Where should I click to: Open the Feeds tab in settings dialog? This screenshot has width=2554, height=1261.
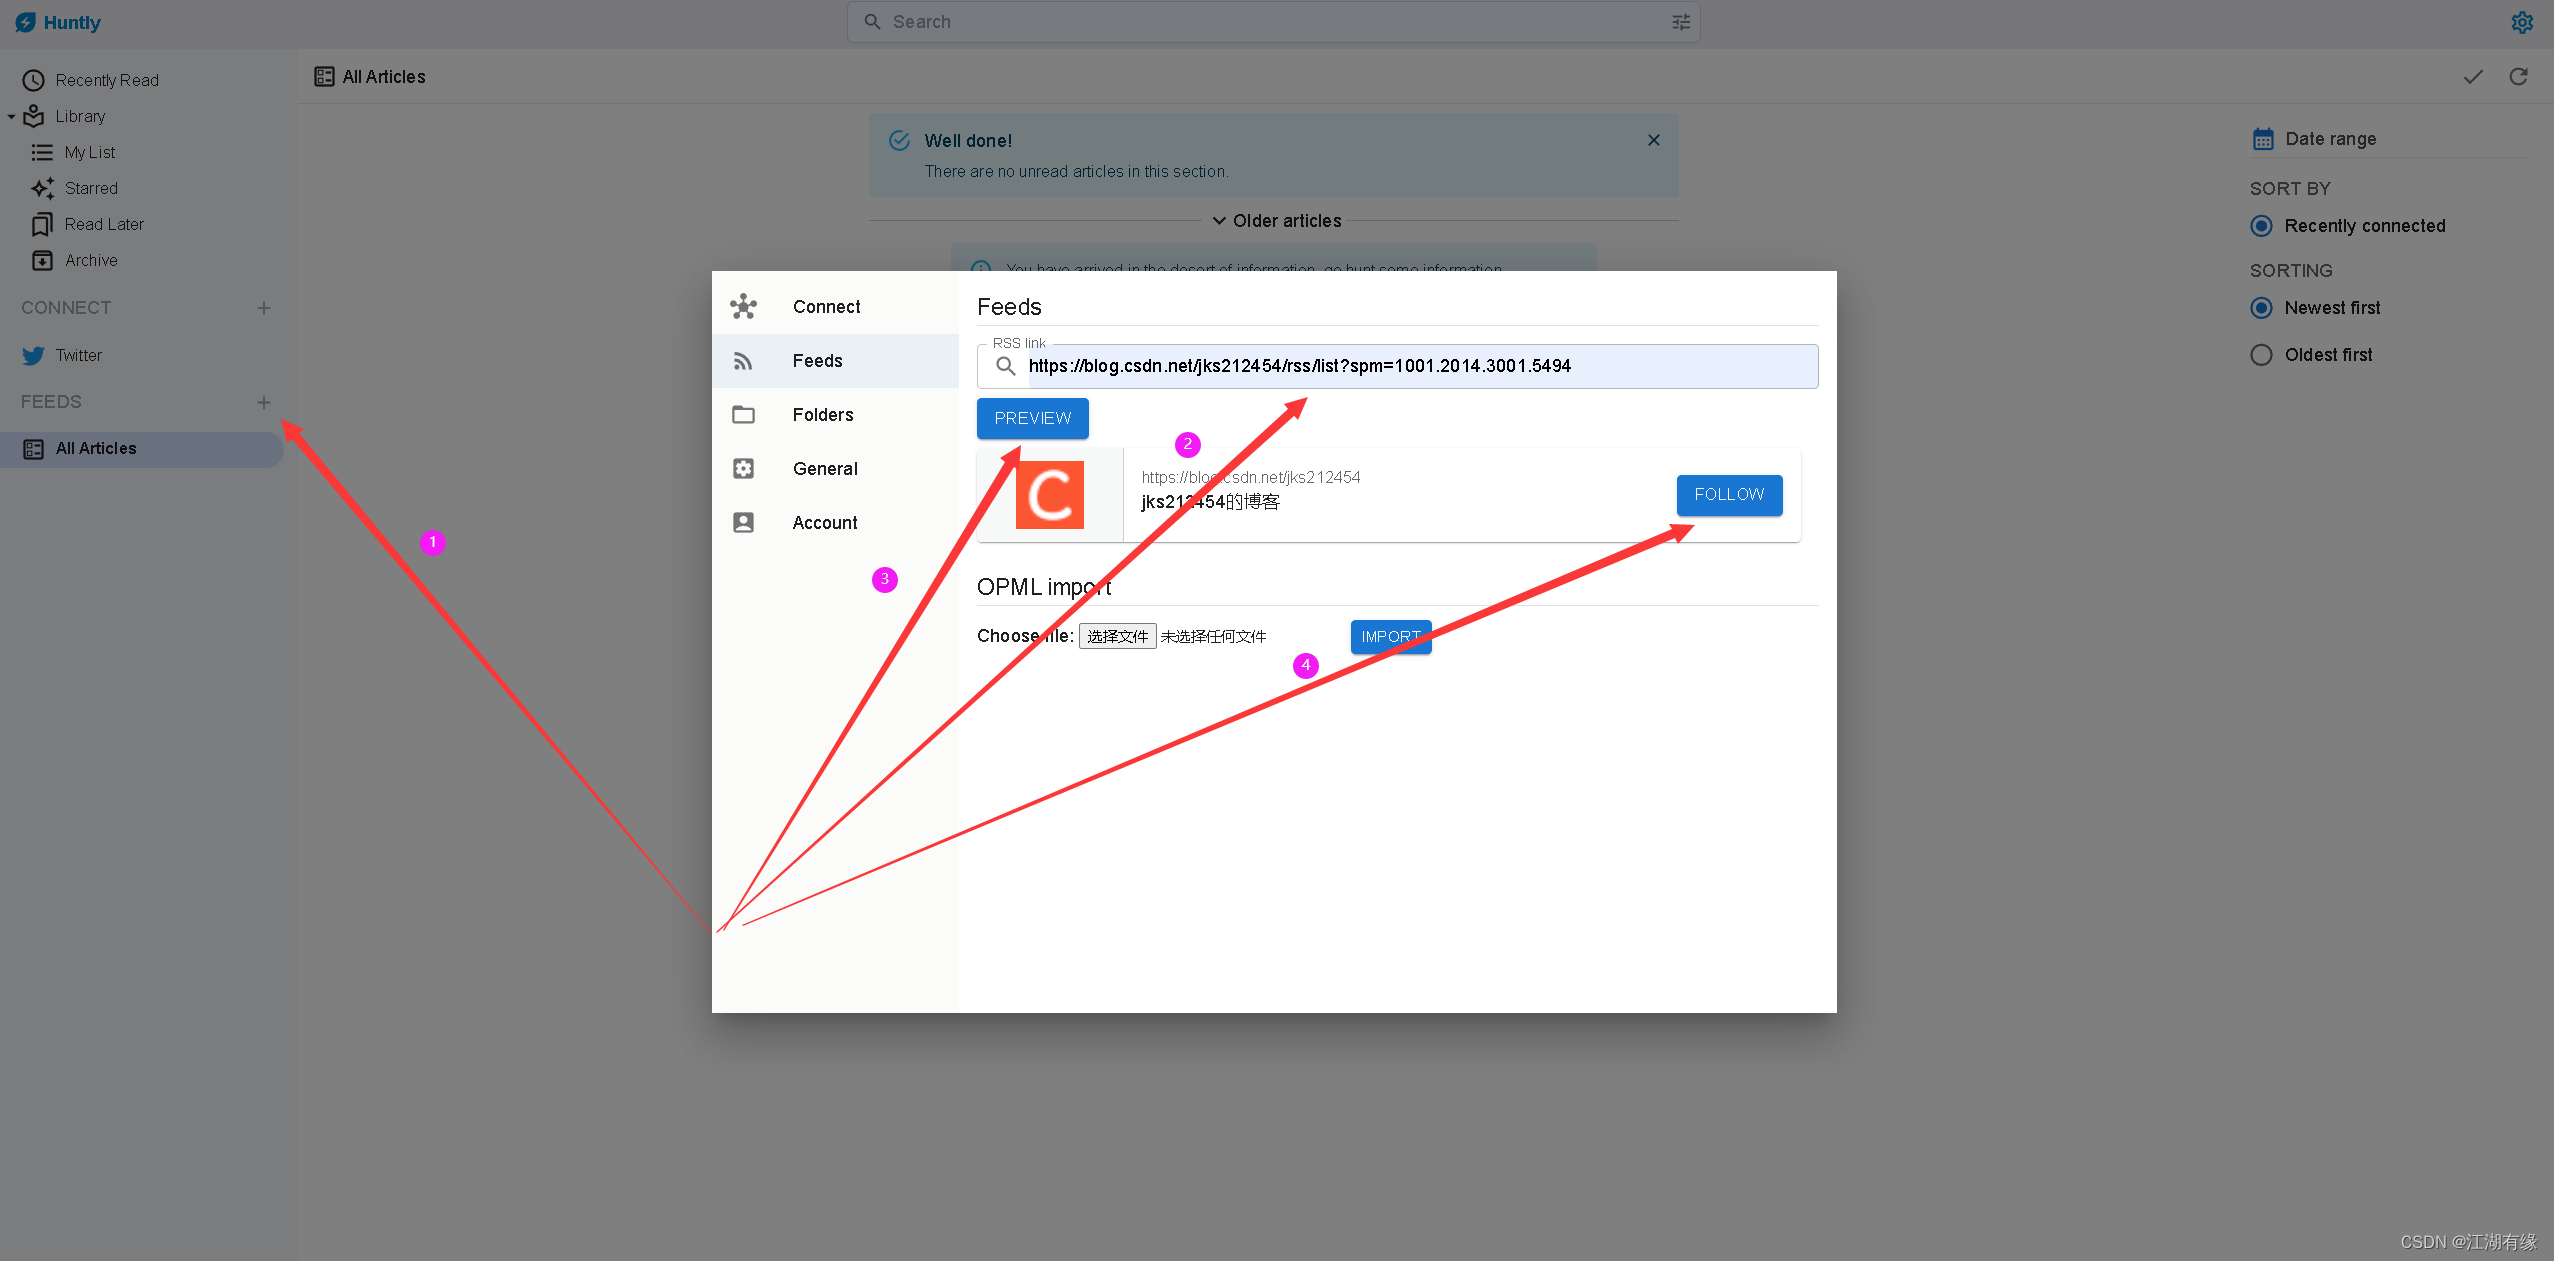(818, 360)
